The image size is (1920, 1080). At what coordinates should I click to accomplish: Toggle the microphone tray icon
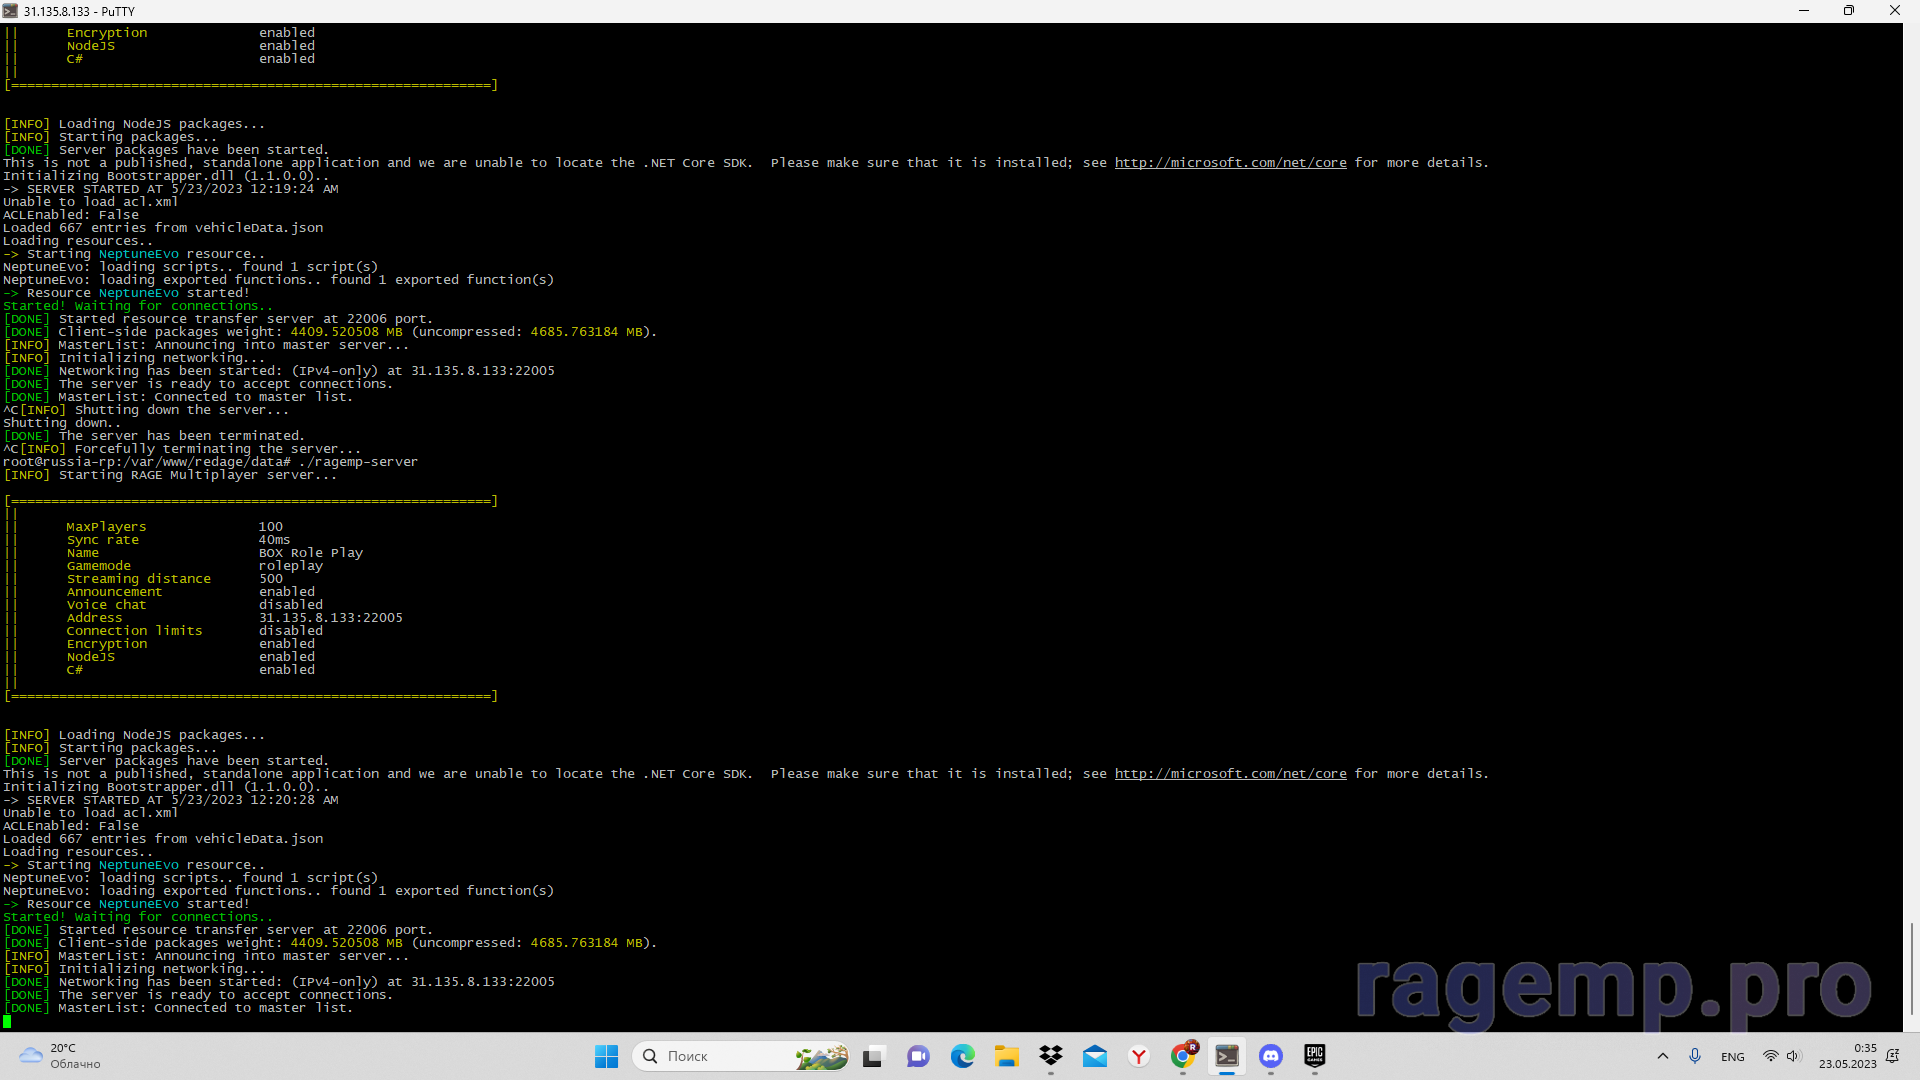(x=1695, y=1056)
